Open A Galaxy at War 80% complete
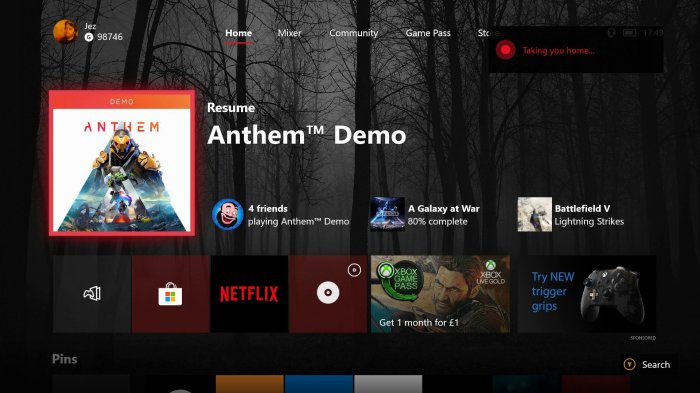The height and width of the screenshot is (393, 700). [443, 215]
